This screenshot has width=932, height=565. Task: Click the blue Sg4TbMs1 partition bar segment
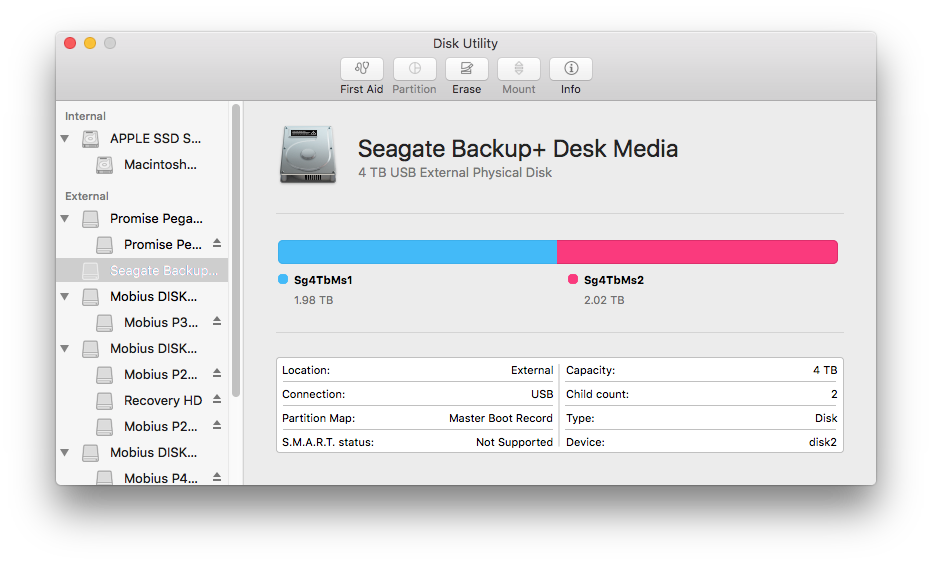pos(417,252)
